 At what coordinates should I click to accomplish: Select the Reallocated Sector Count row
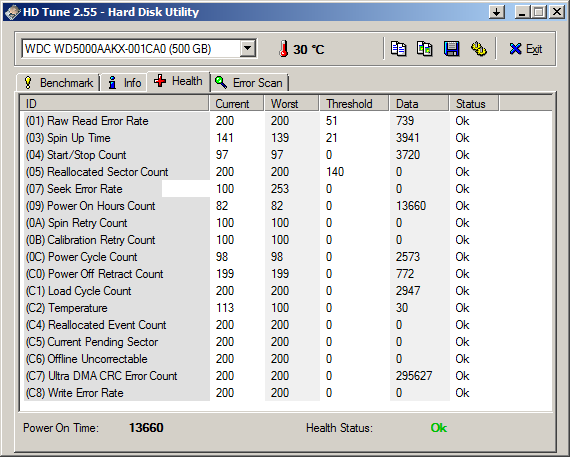coord(286,172)
